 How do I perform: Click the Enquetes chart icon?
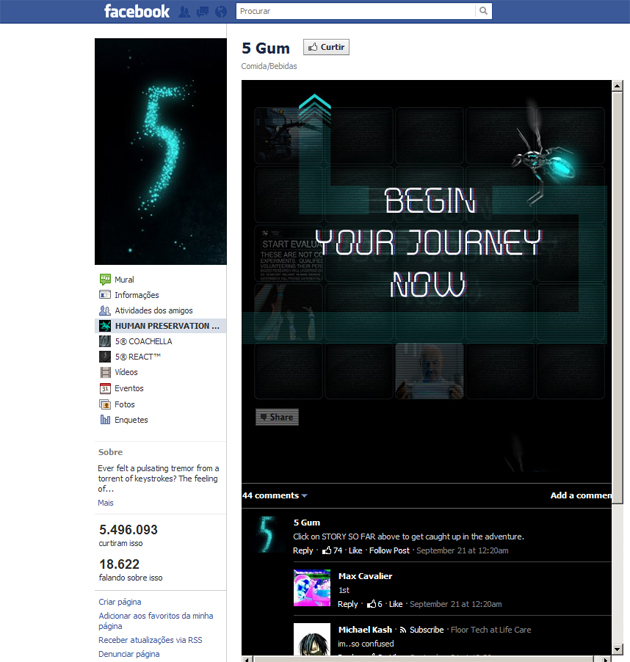click(x=105, y=420)
